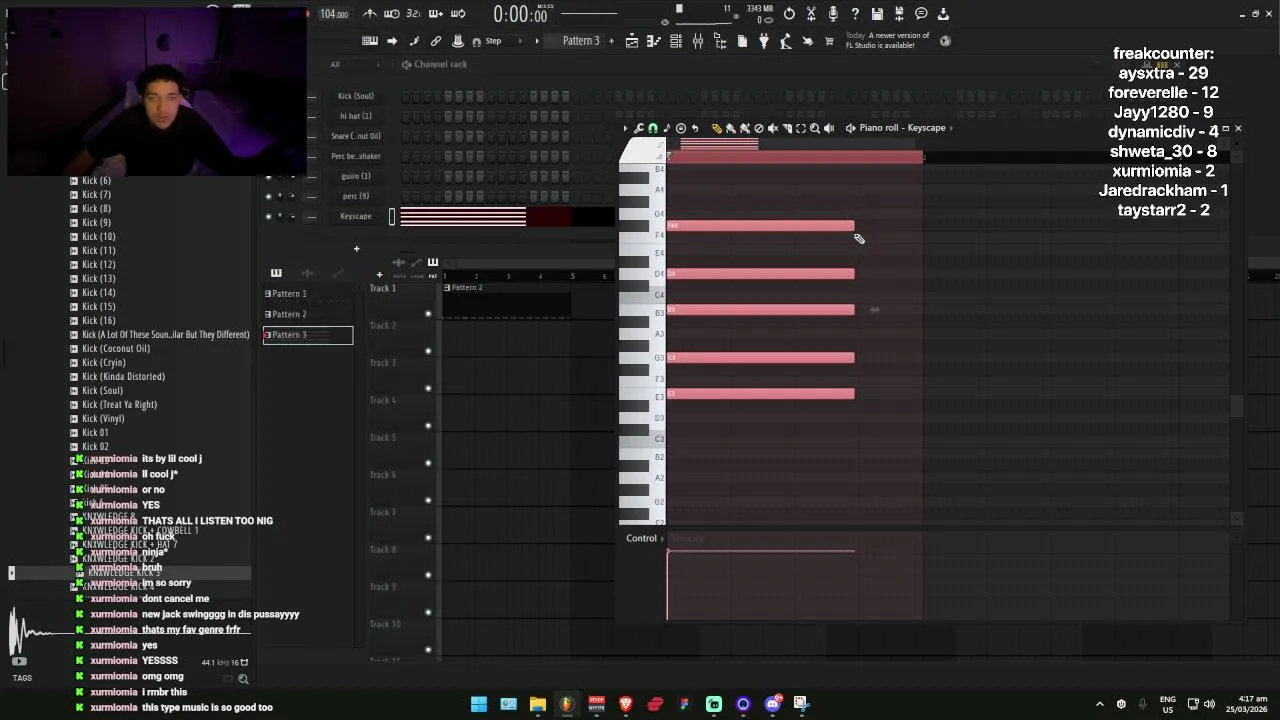This screenshot has width=1280, height=720.
Task: Mute playlist Track 2
Action: coord(428,351)
